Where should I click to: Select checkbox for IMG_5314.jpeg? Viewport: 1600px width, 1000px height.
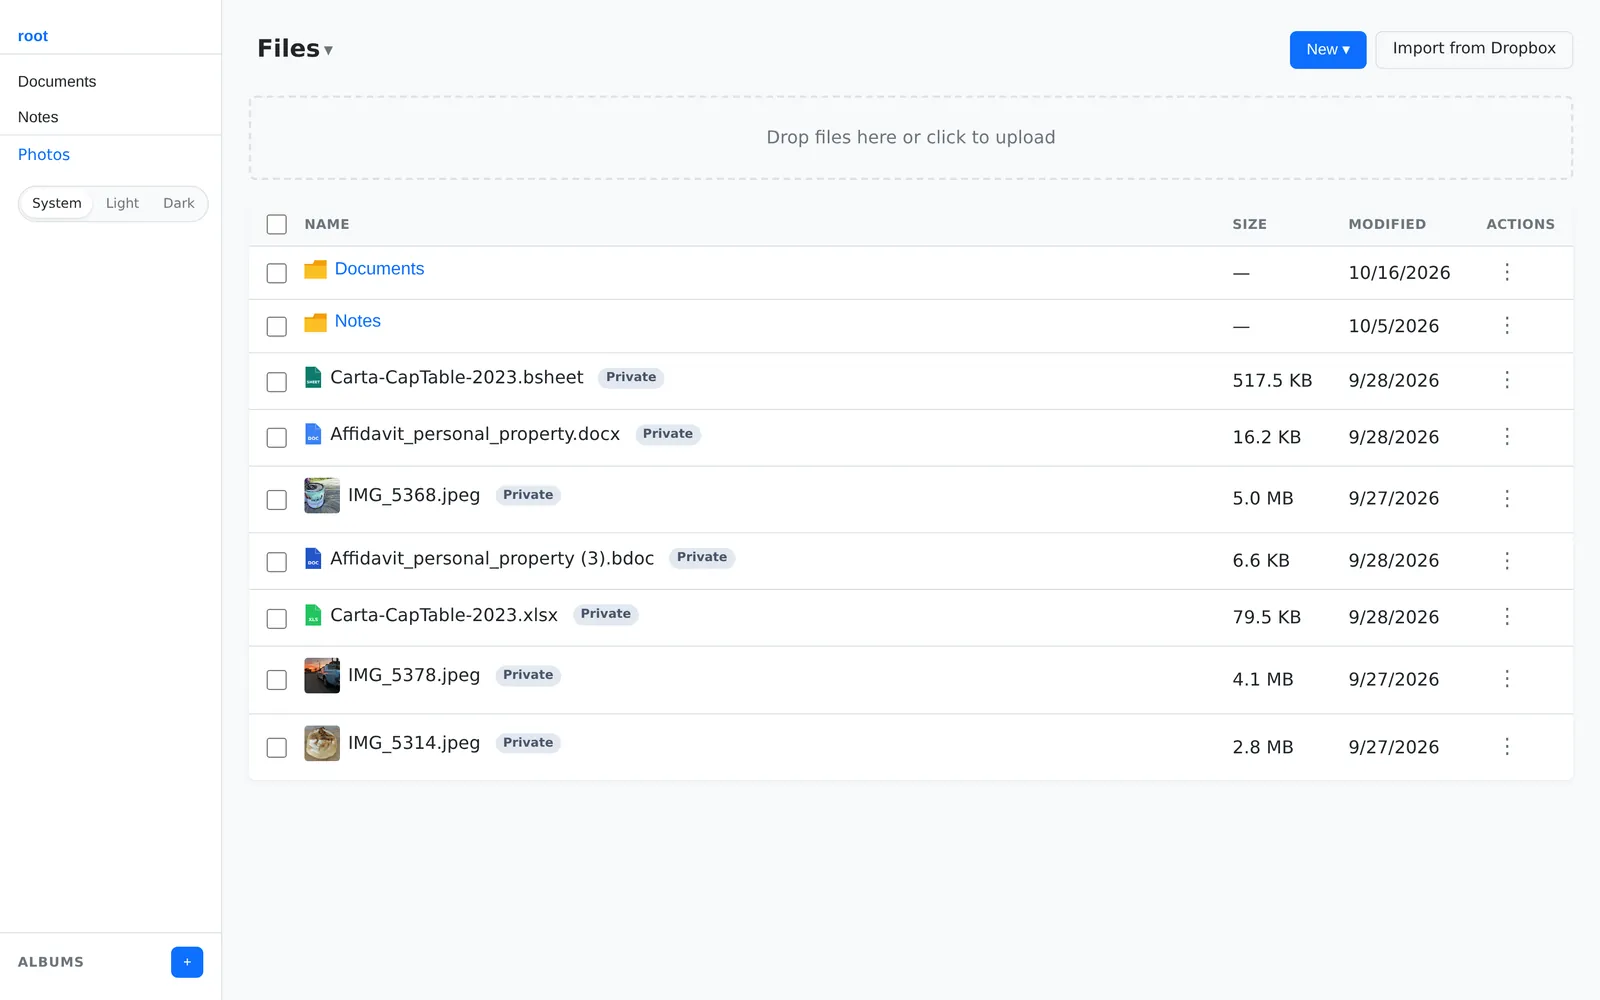pos(277,748)
